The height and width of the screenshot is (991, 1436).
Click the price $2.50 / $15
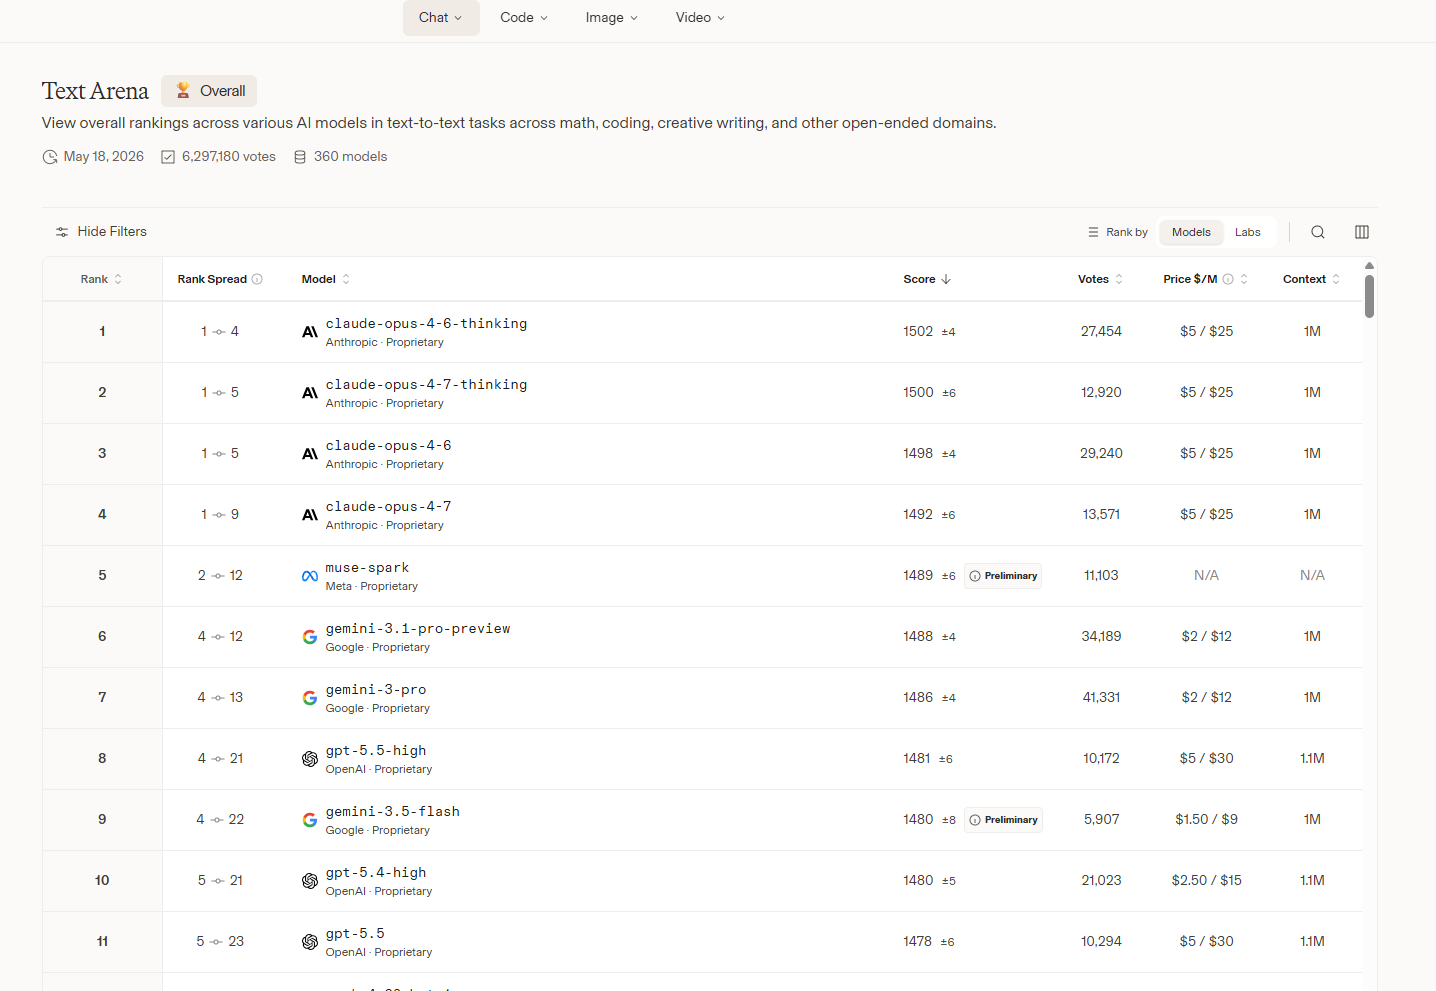point(1206,881)
